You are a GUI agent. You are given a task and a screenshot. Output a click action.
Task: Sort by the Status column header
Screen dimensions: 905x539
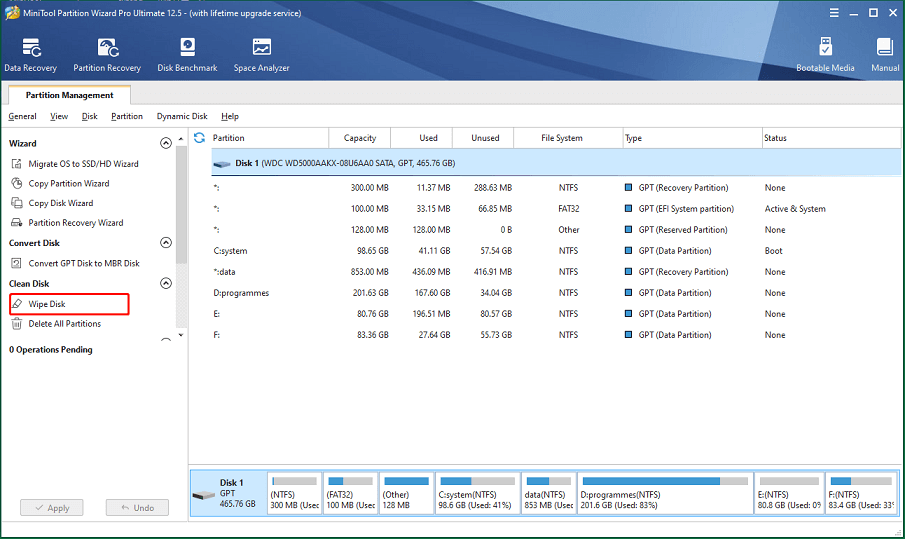tap(832, 138)
